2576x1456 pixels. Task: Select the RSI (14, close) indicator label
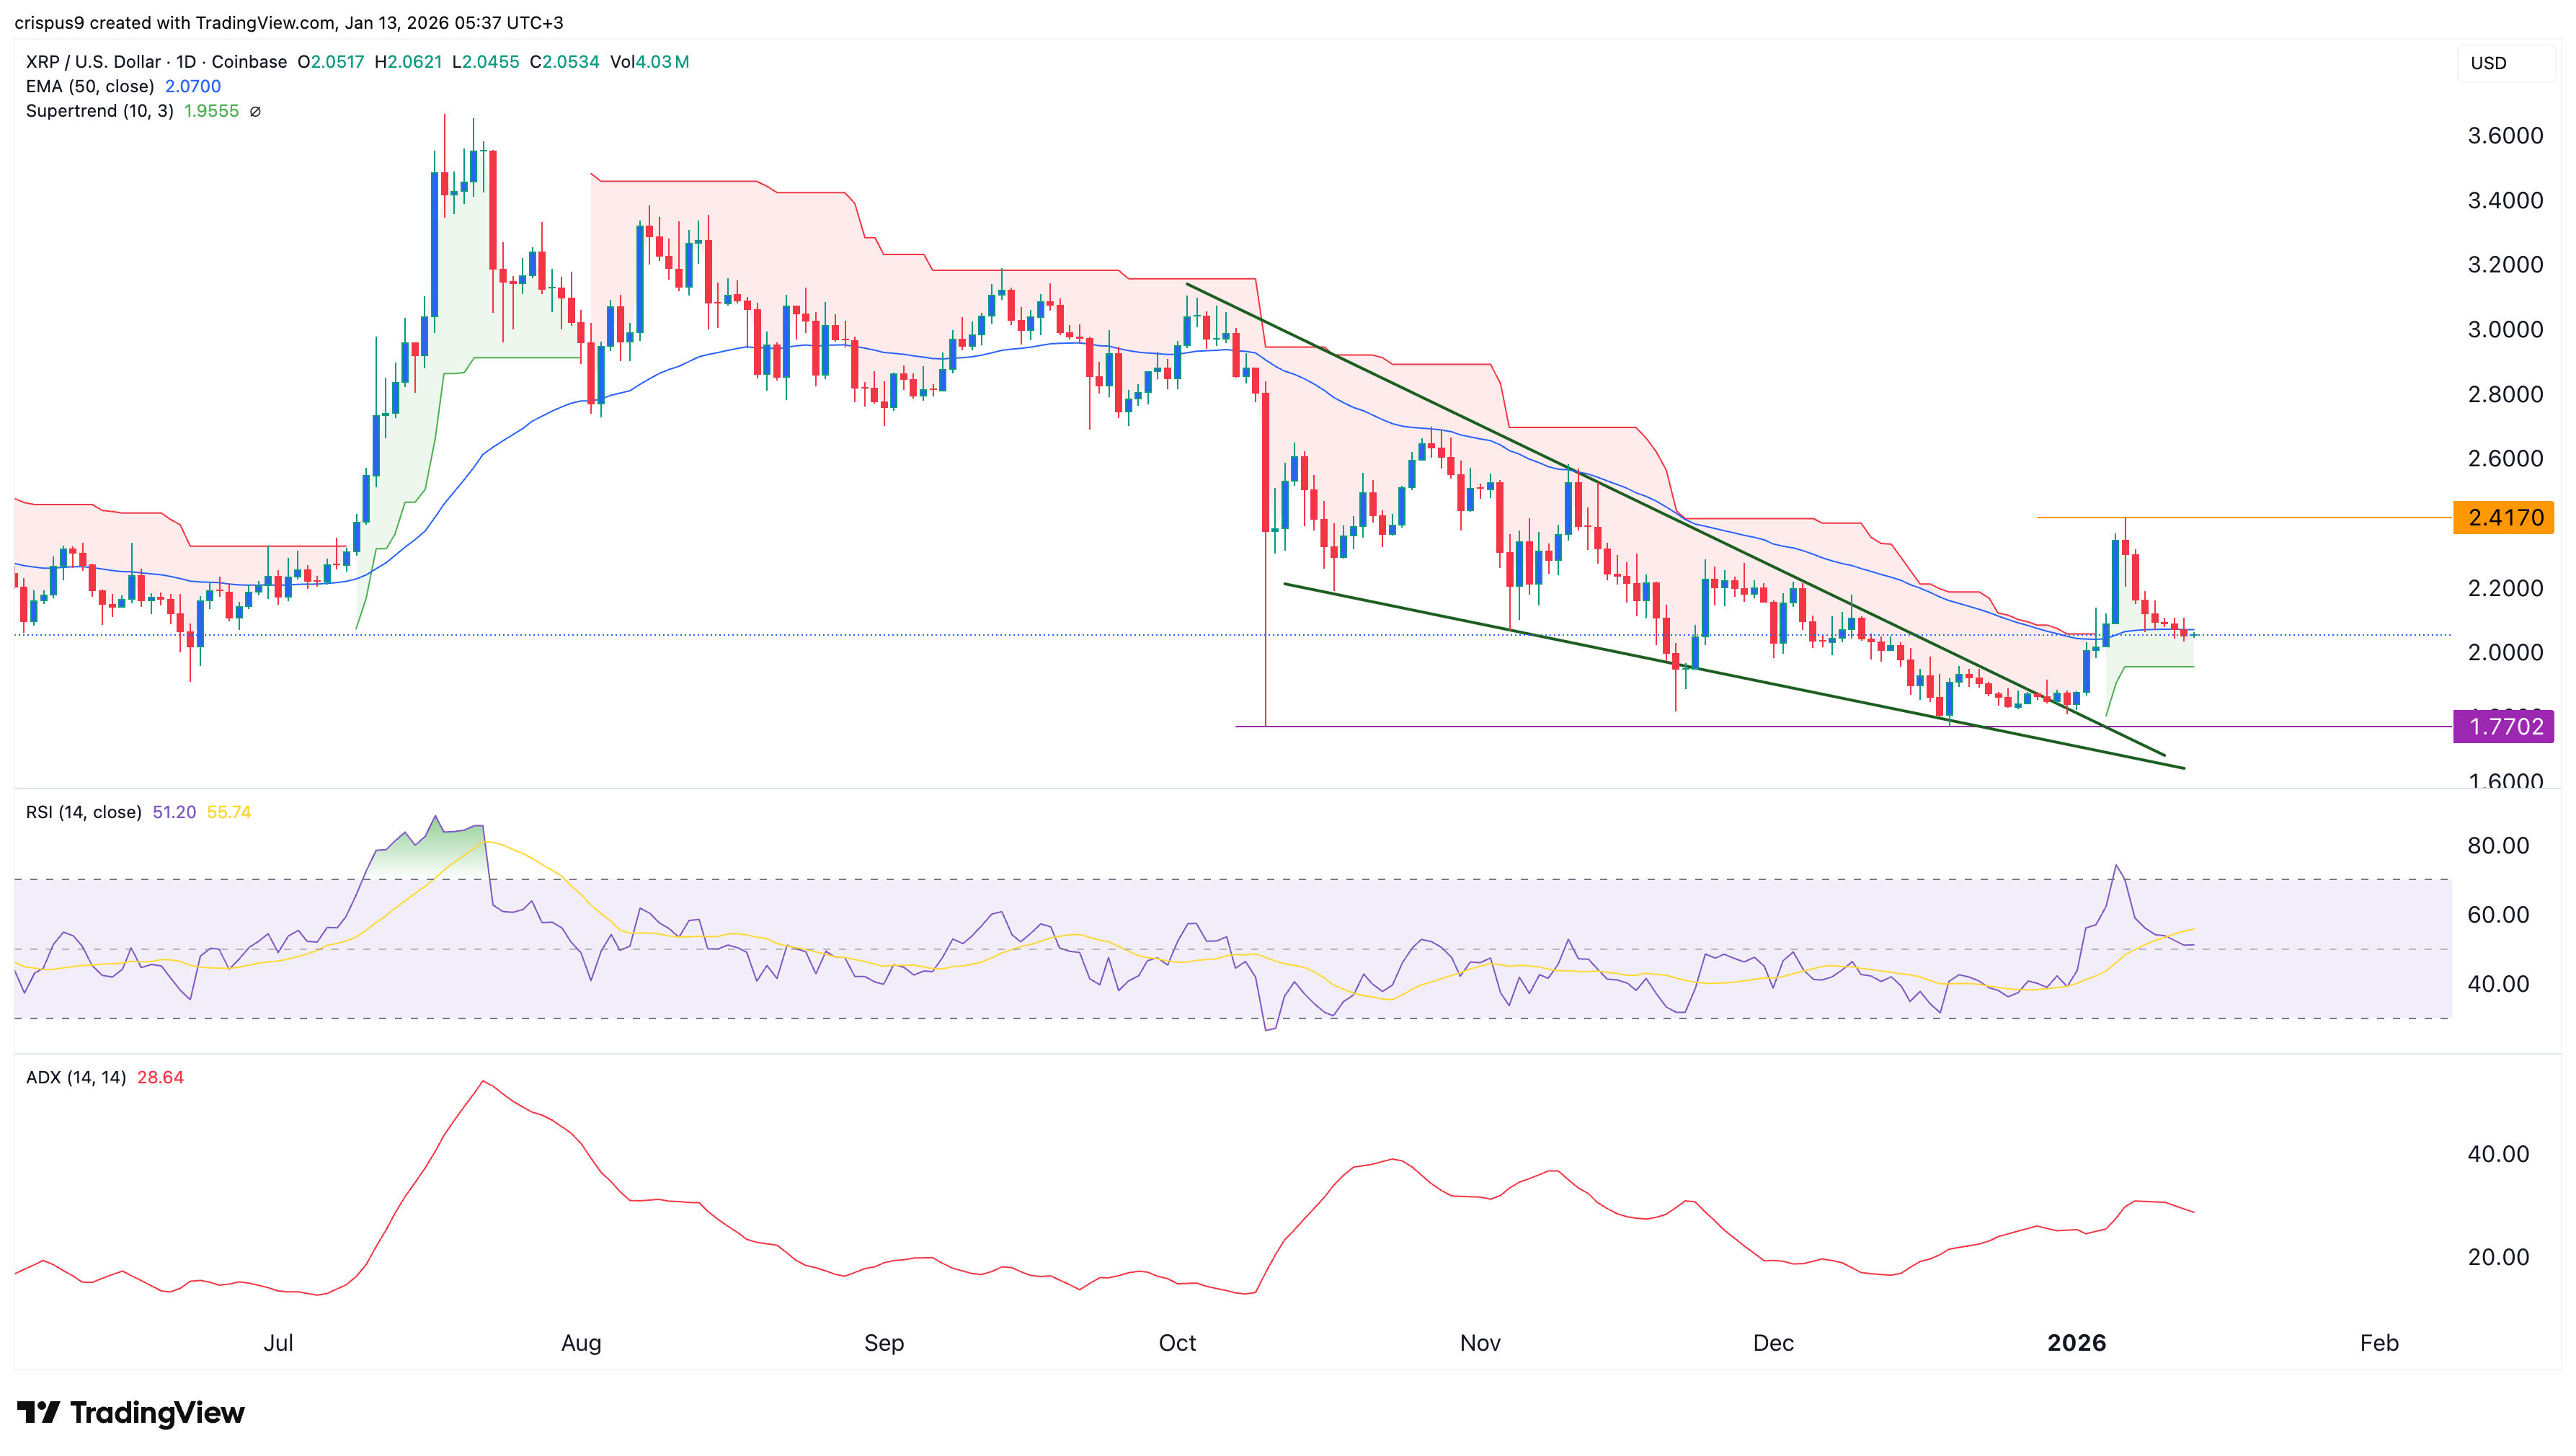pyautogui.click(x=84, y=812)
